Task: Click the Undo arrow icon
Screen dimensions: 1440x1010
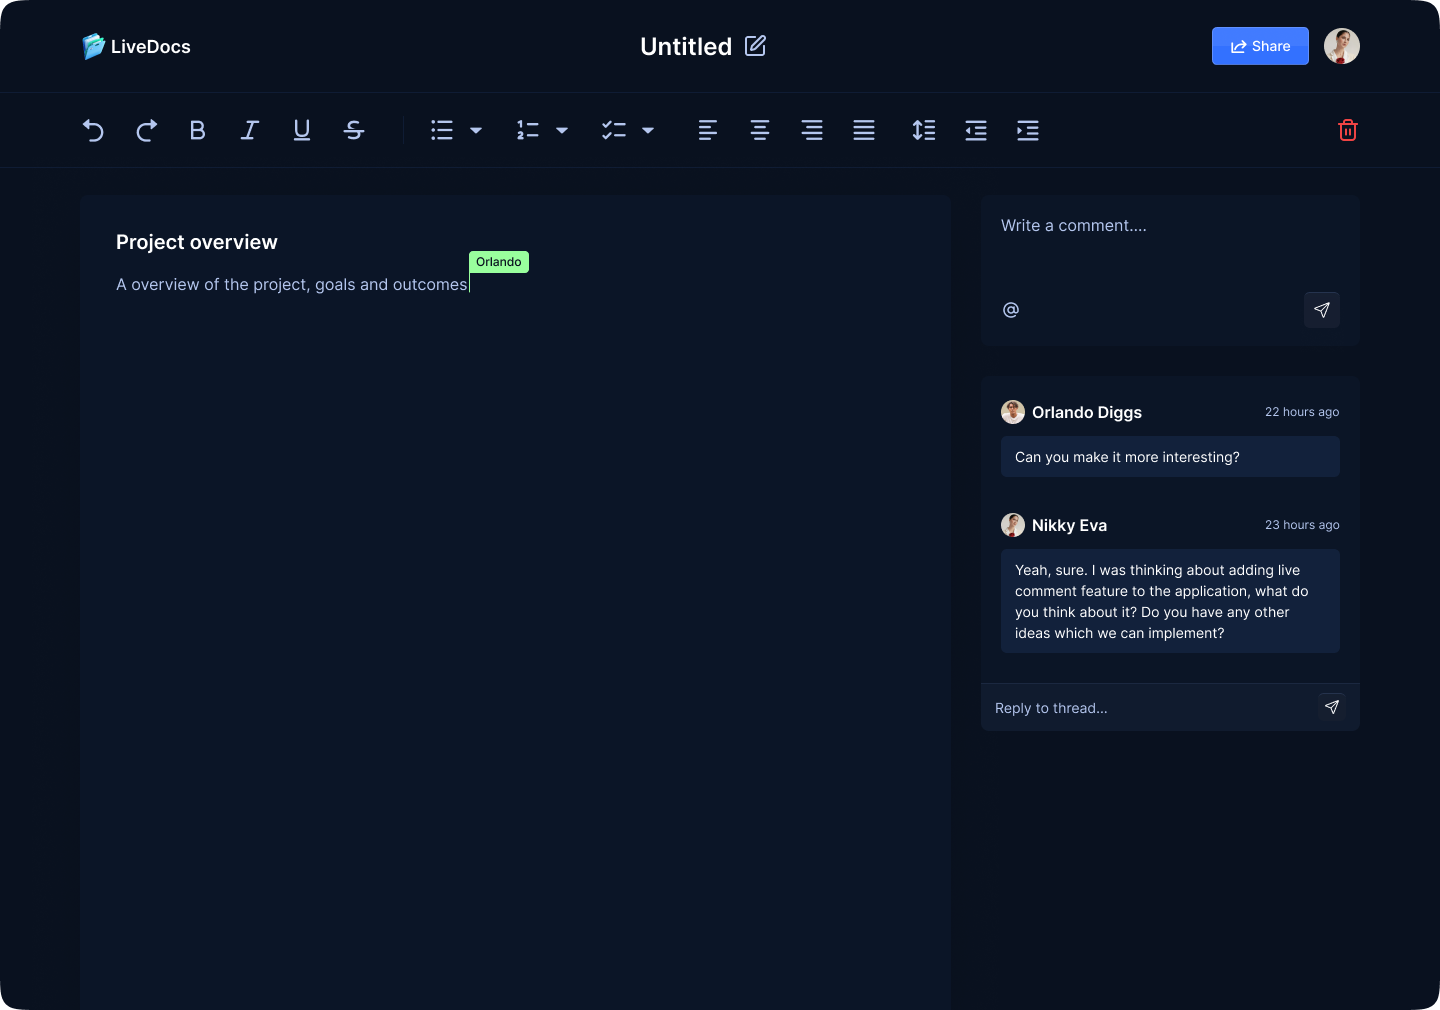Action: pos(93,130)
